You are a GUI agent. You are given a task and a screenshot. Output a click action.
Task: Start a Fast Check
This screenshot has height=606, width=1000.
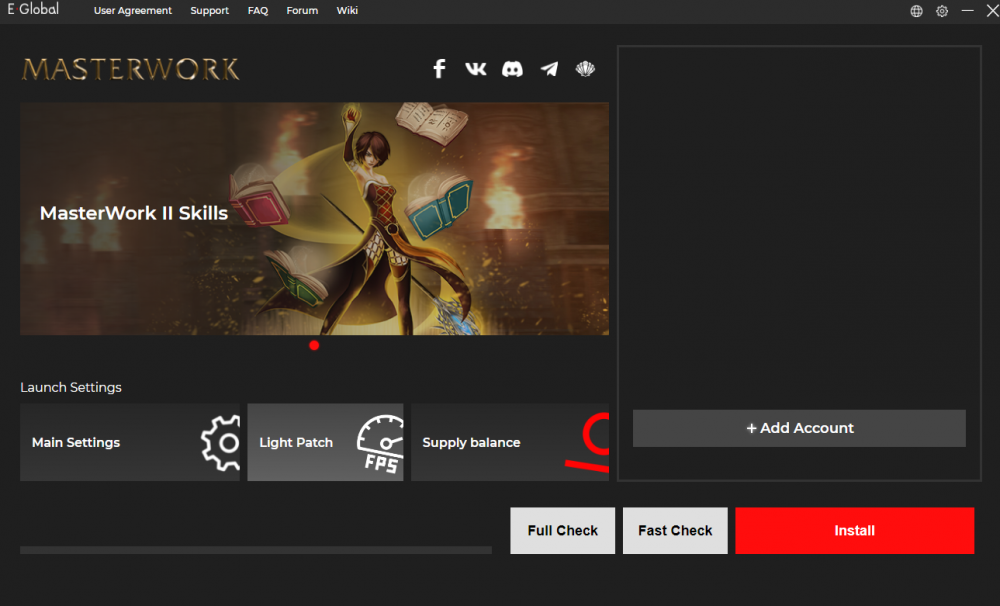click(675, 530)
